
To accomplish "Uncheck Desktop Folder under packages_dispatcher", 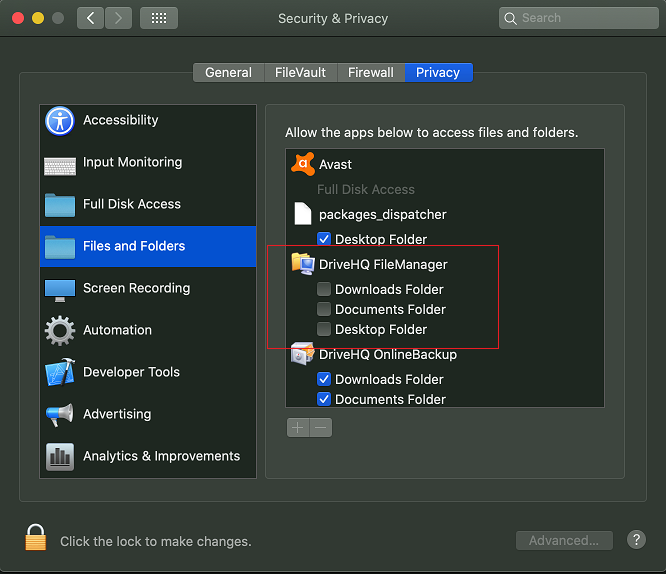I will (x=324, y=239).
